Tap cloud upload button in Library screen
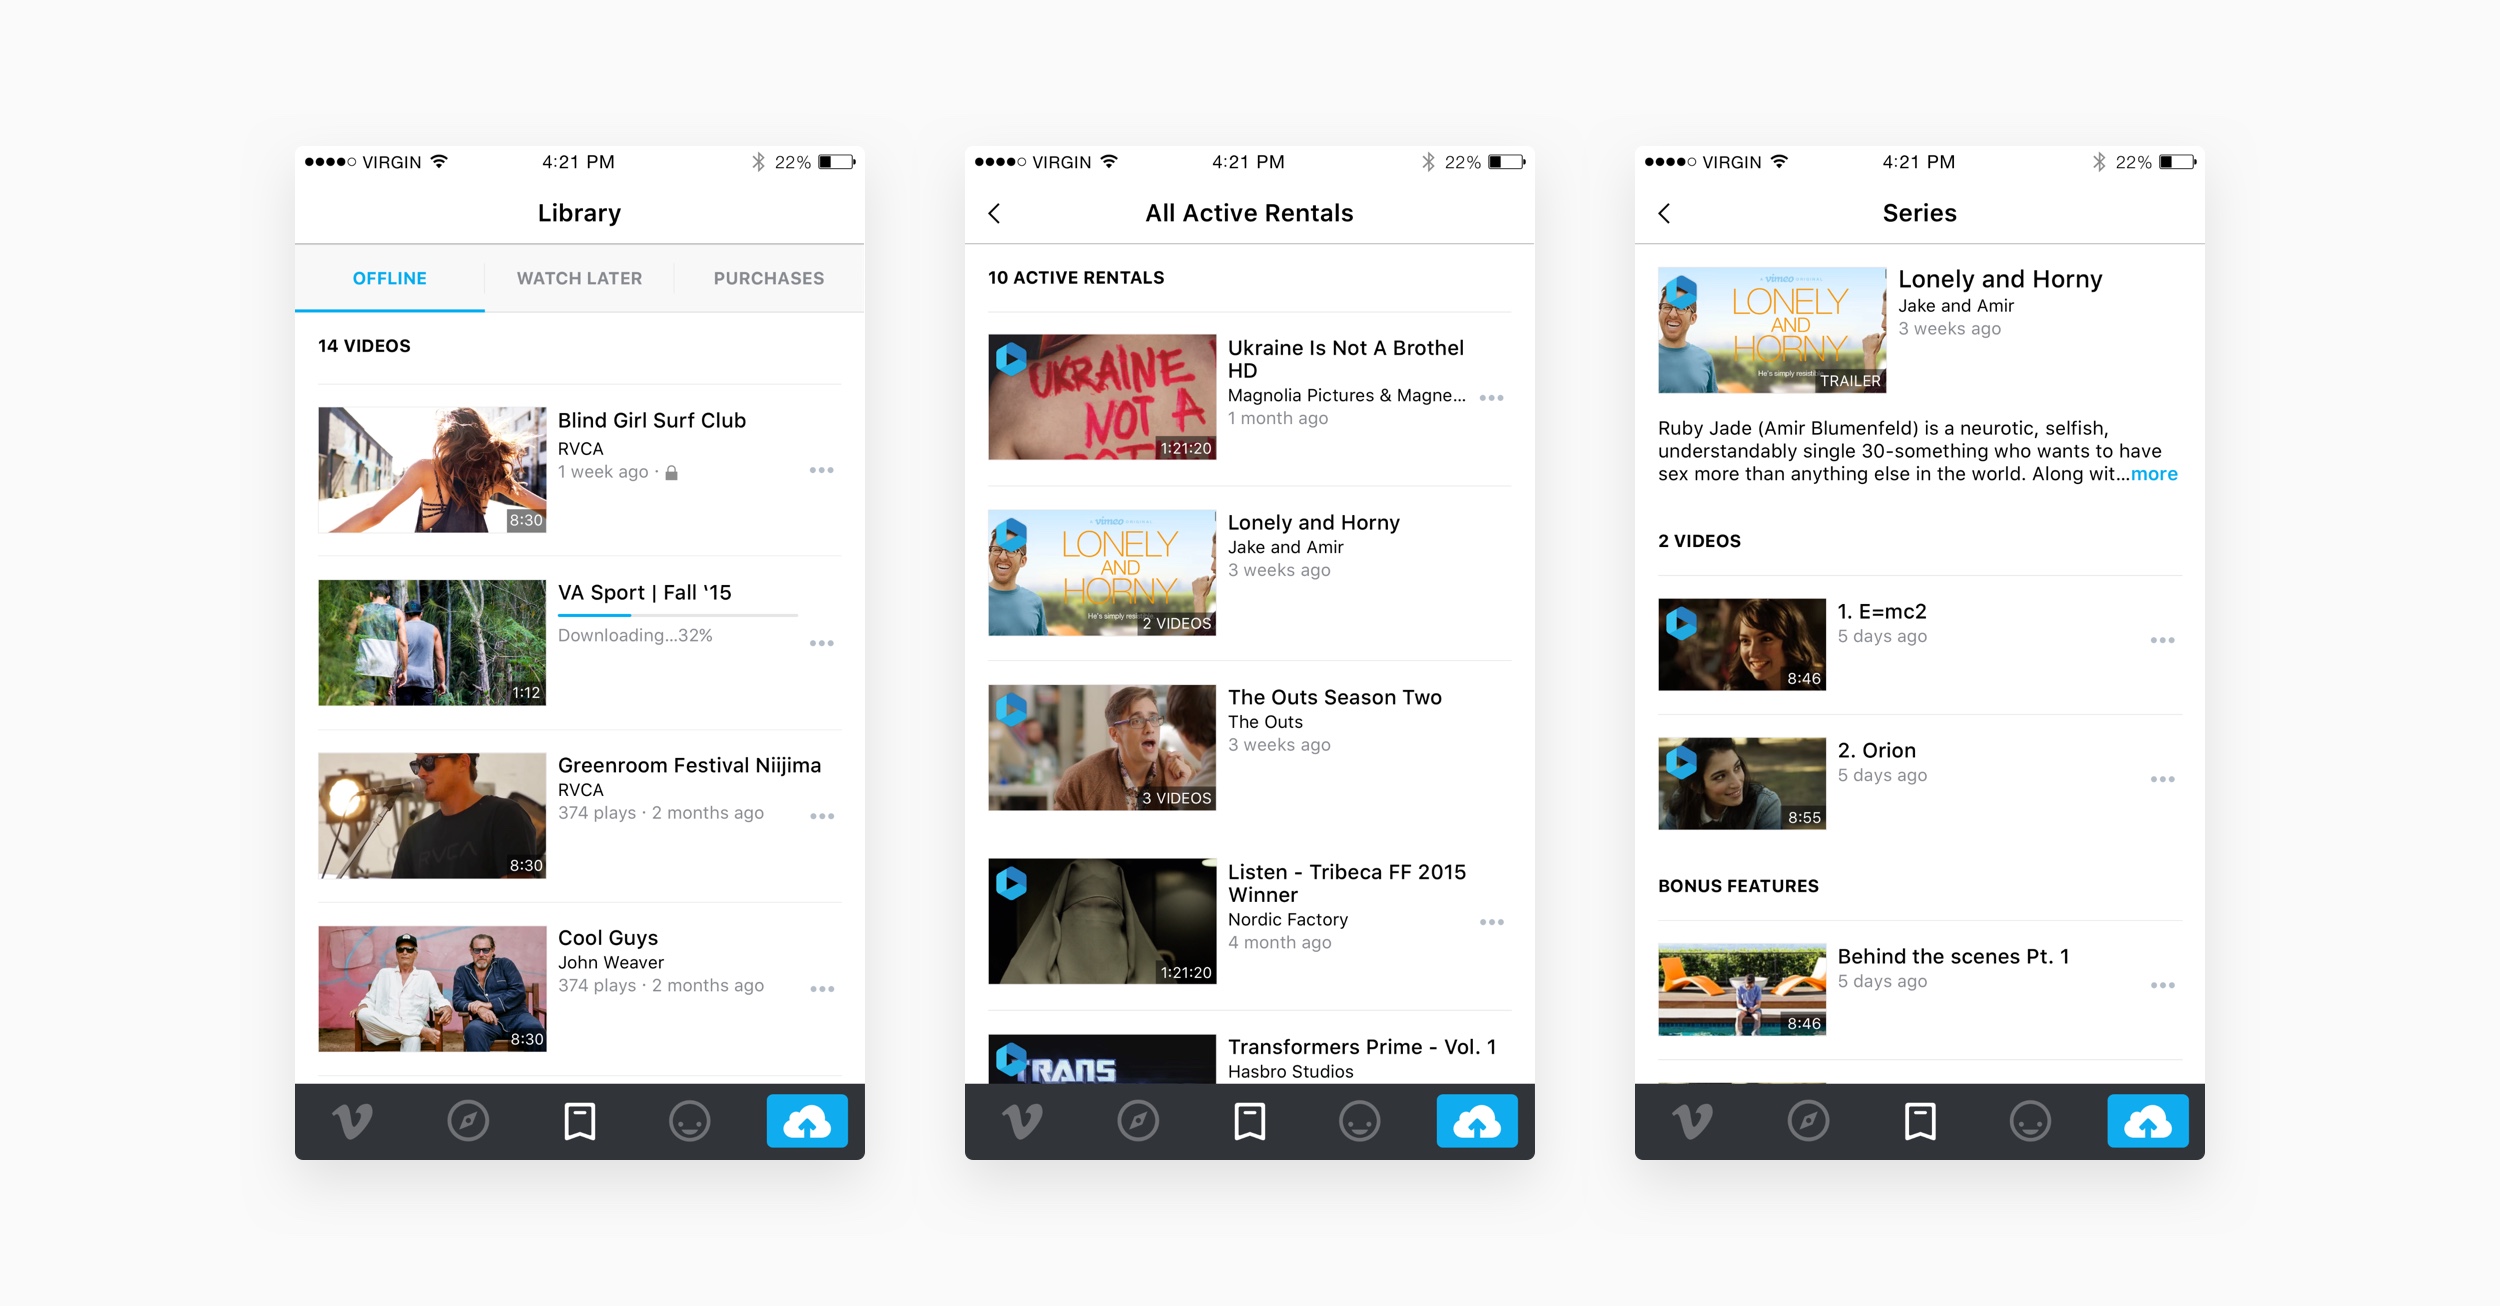 click(x=807, y=1121)
